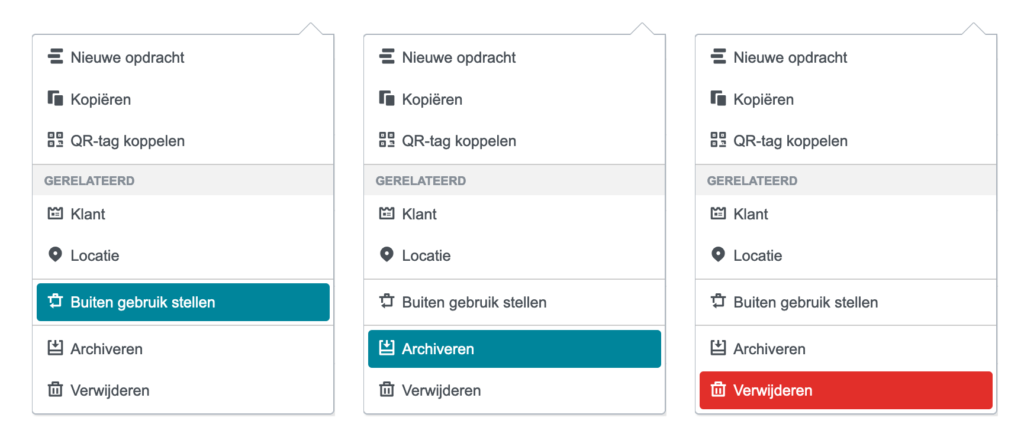
Task: Click Archiveren icon in the left menu
Action: pyautogui.click(x=55, y=349)
